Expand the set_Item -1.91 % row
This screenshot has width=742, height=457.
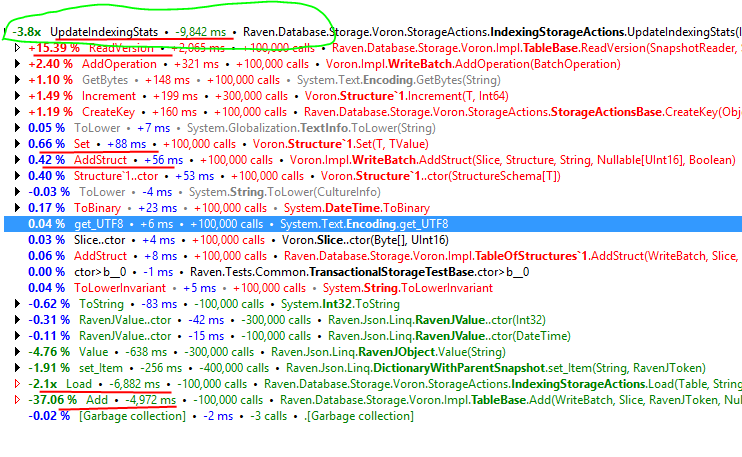[17, 368]
